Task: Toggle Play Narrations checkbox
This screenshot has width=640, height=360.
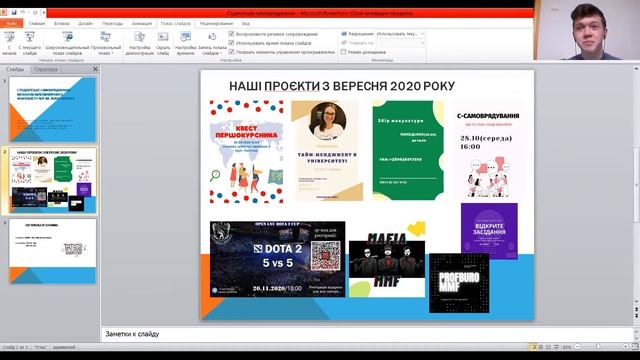Action: (231, 34)
